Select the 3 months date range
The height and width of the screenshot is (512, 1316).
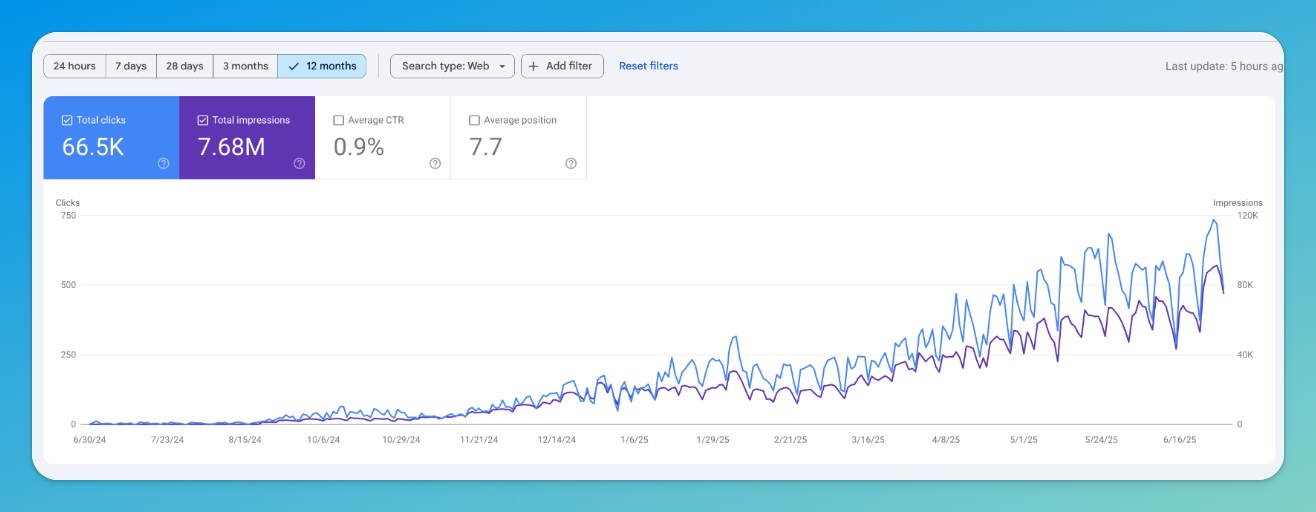(245, 67)
